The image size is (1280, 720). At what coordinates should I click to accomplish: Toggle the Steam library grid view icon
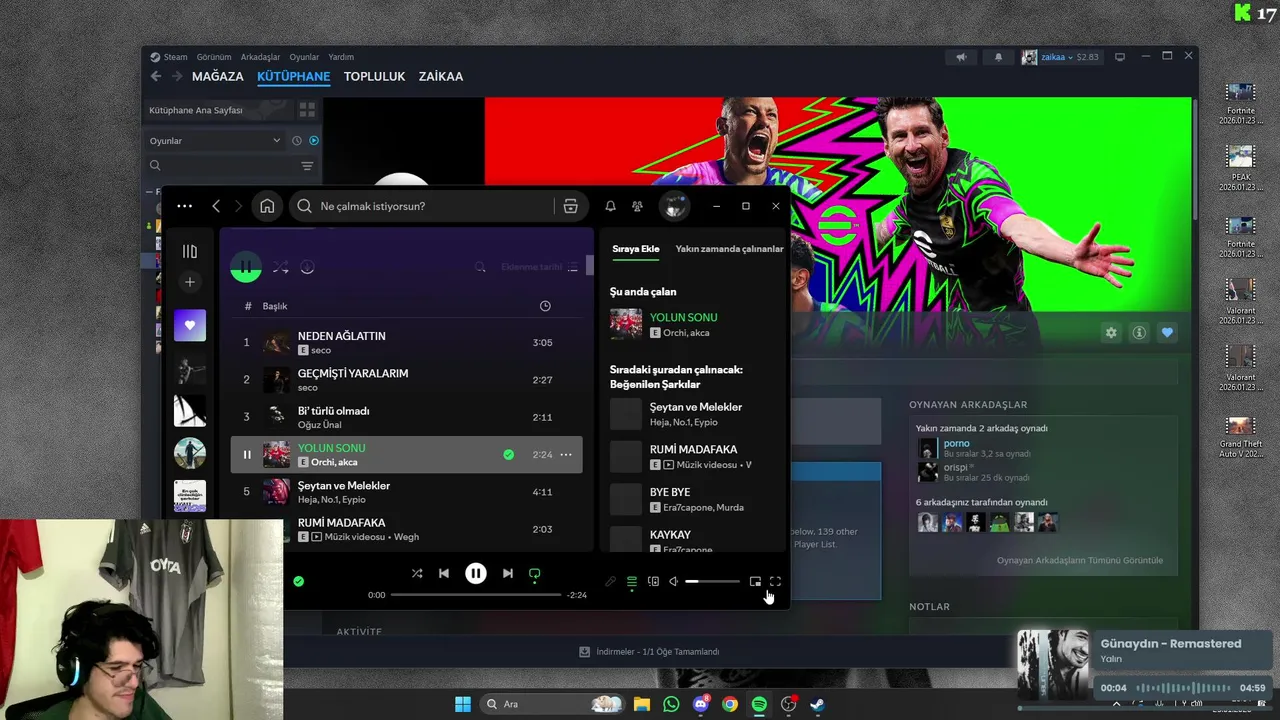point(307,110)
